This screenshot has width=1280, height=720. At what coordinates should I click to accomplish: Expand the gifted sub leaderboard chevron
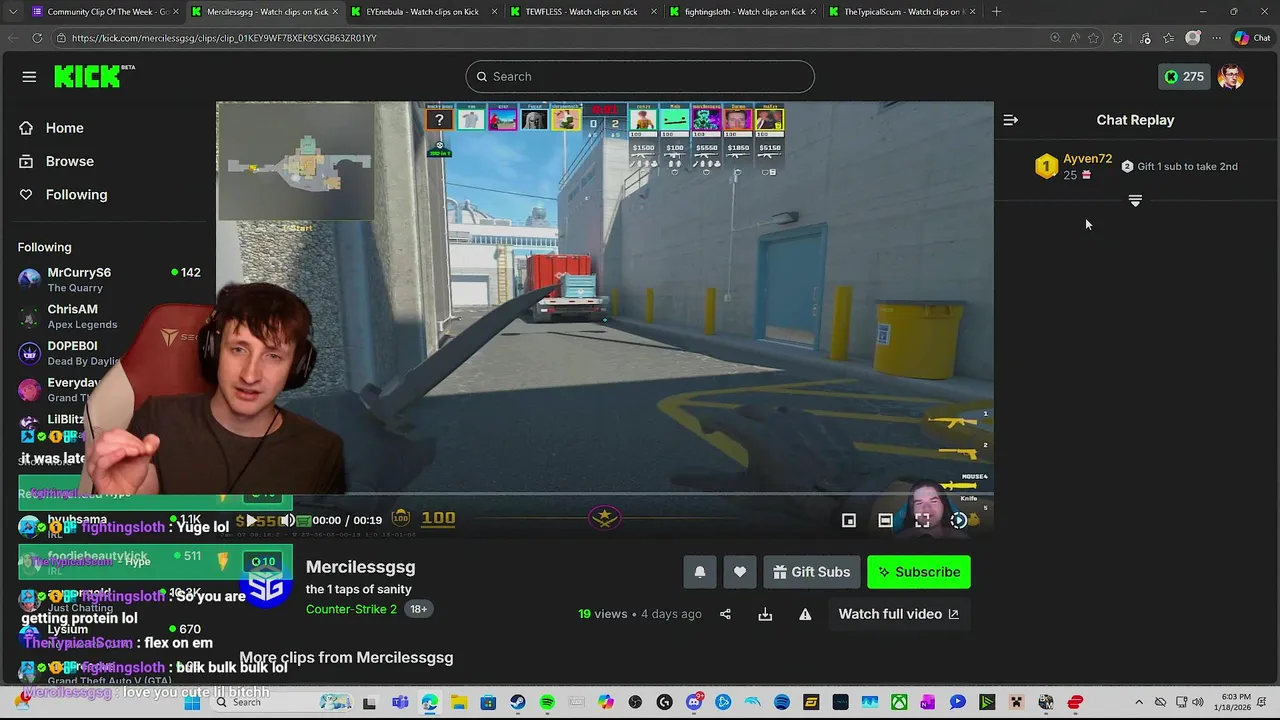tap(1135, 201)
